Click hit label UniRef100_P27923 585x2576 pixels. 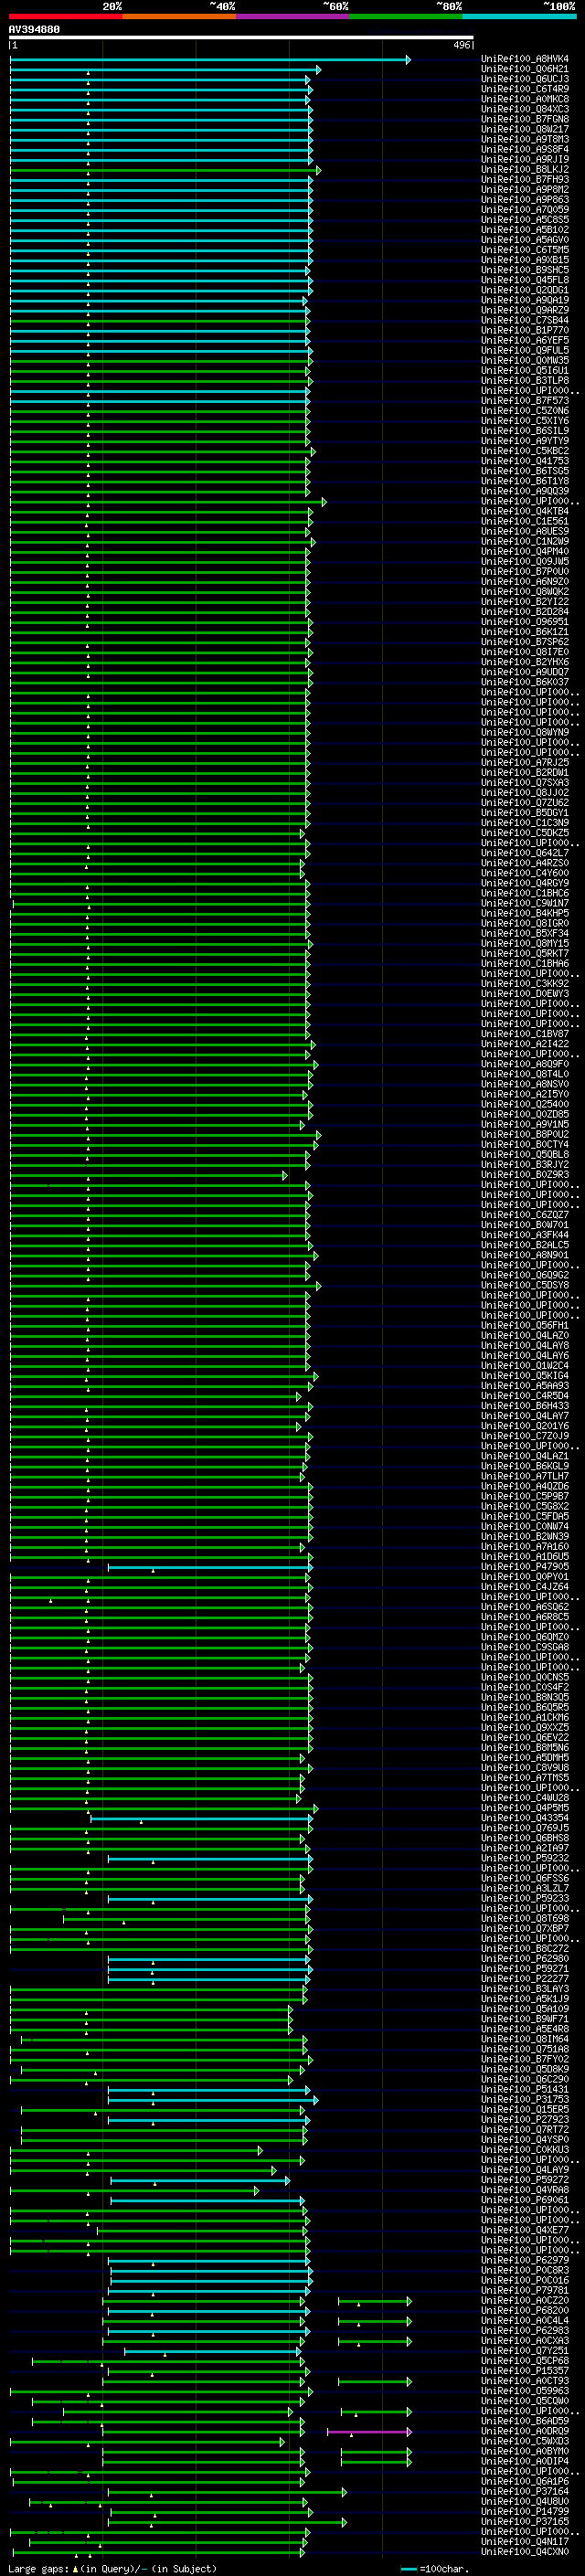pyautogui.click(x=524, y=2119)
